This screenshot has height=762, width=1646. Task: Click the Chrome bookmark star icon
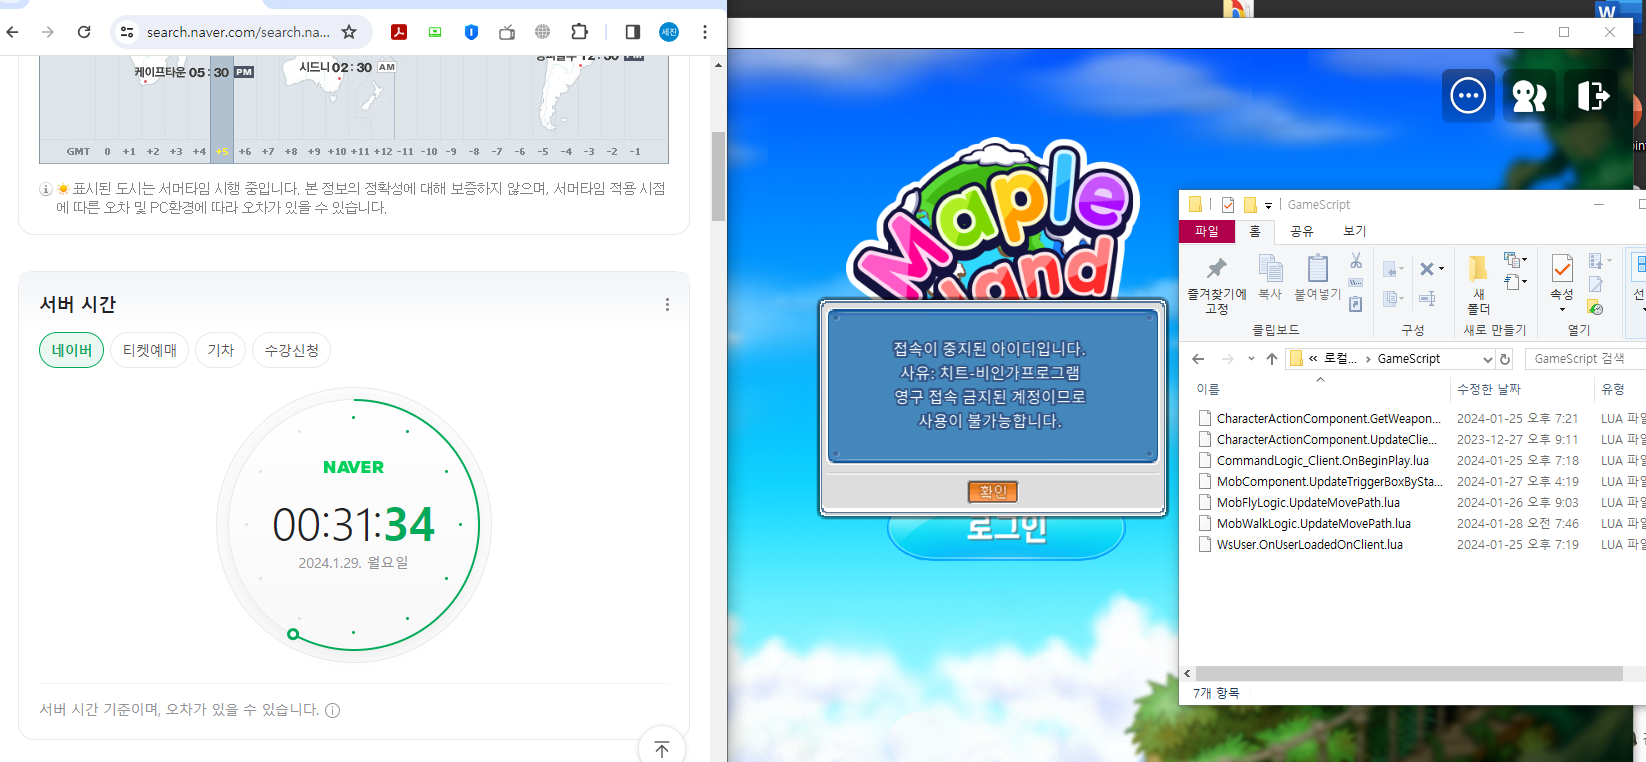tap(349, 32)
